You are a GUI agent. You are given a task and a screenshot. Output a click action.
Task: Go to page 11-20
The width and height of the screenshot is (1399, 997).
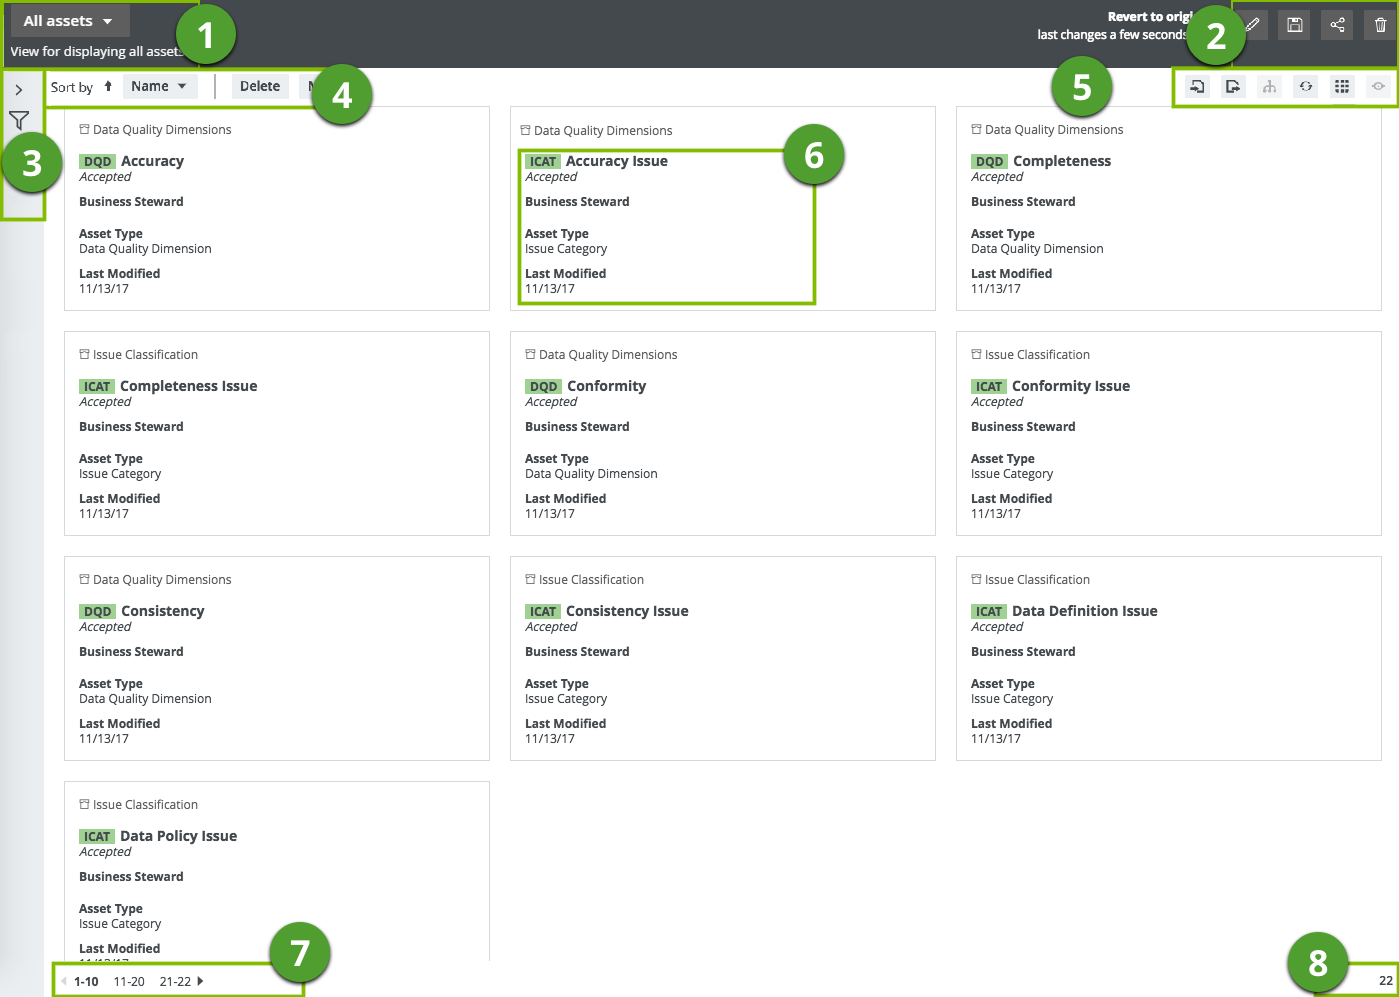point(129,981)
